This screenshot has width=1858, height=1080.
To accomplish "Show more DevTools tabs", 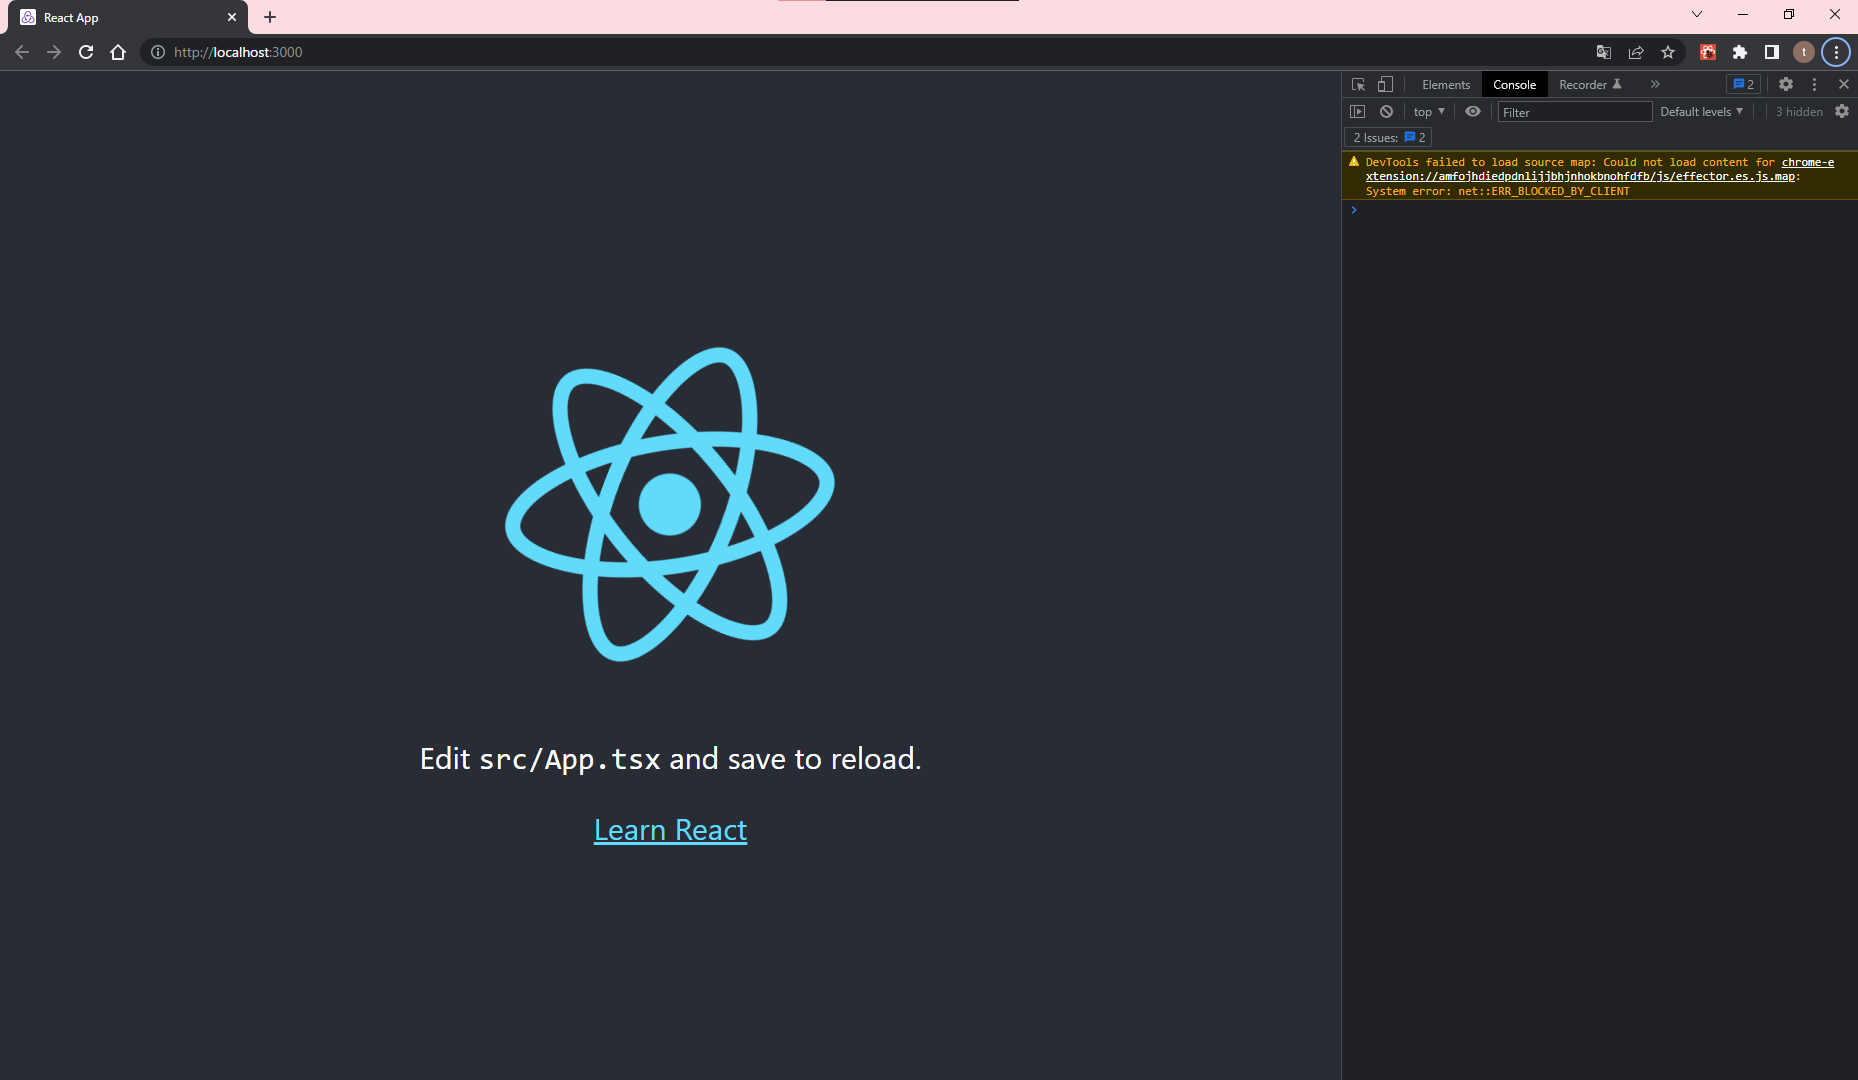I will click(1655, 84).
